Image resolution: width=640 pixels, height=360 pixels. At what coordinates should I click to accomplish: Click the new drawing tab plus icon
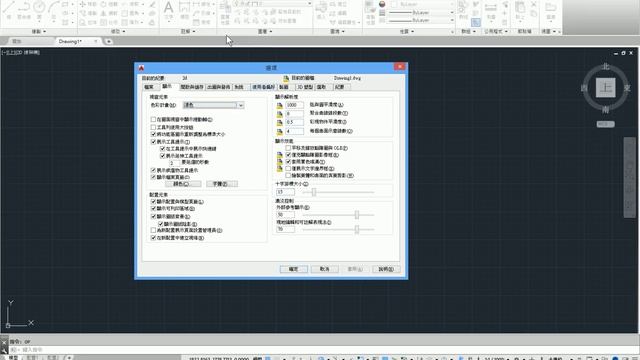click(x=109, y=41)
